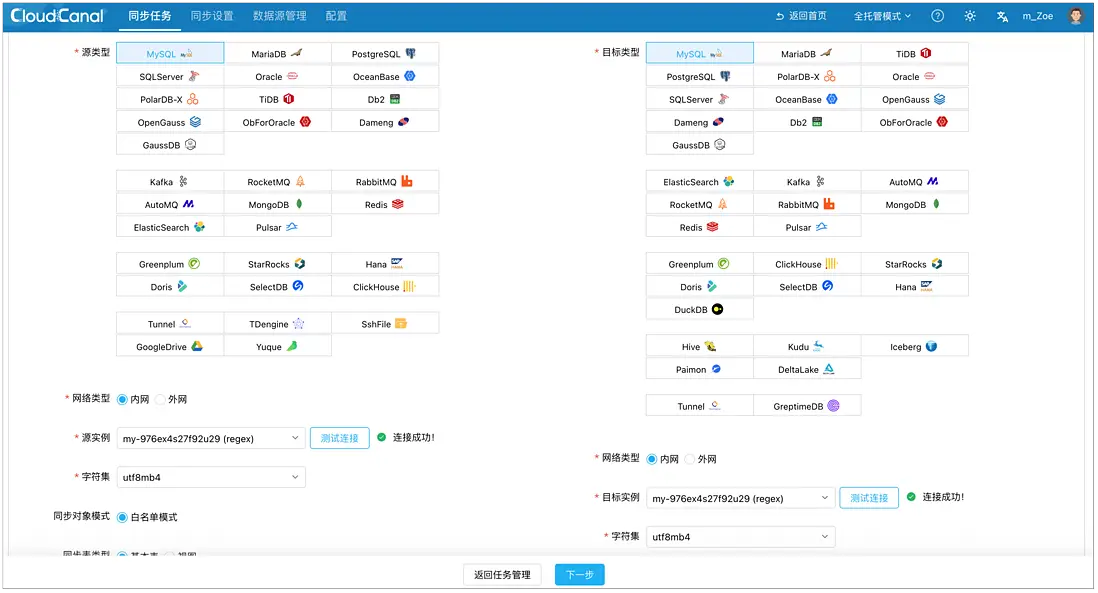The image size is (1098, 593).
Task: Pick Iceberg as target type
Action: (915, 347)
